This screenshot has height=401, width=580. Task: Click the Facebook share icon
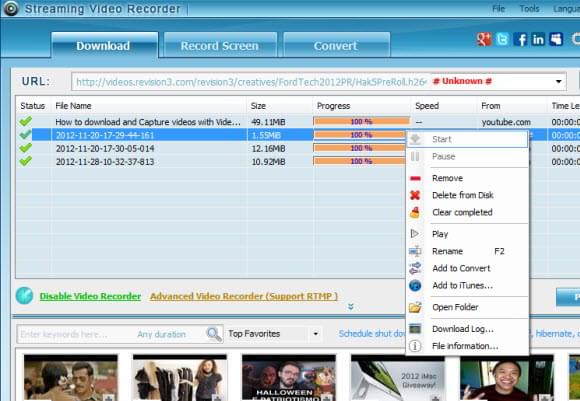pos(520,39)
